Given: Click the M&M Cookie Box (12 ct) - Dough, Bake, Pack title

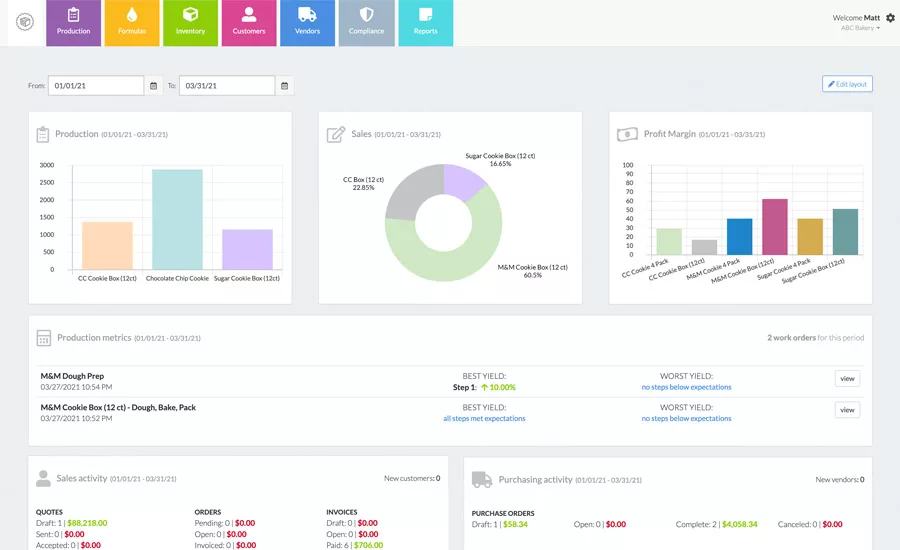Looking at the screenshot, I should coord(118,407).
